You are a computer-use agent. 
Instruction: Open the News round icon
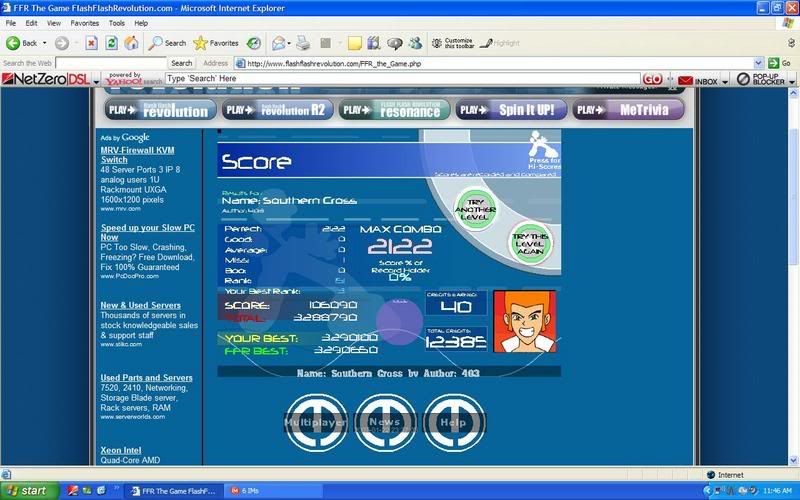385,422
